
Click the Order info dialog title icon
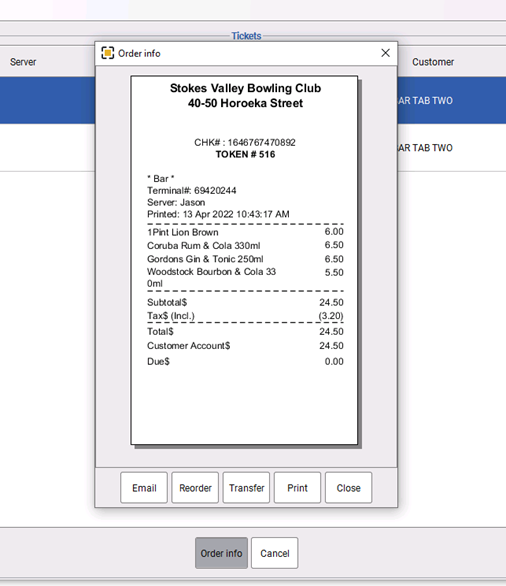tap(108, 53)
